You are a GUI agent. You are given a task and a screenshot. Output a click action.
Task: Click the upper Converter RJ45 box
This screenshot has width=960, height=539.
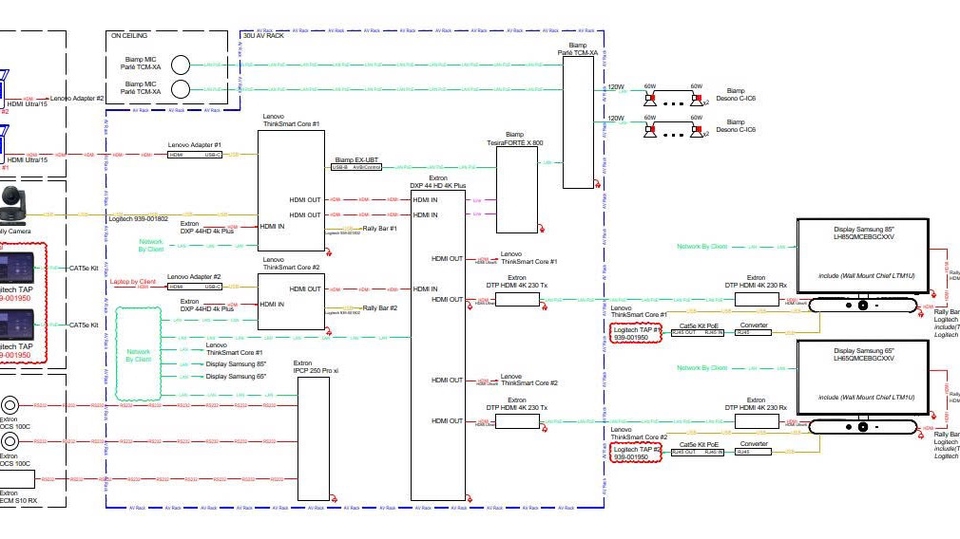(x=753, y=333)
